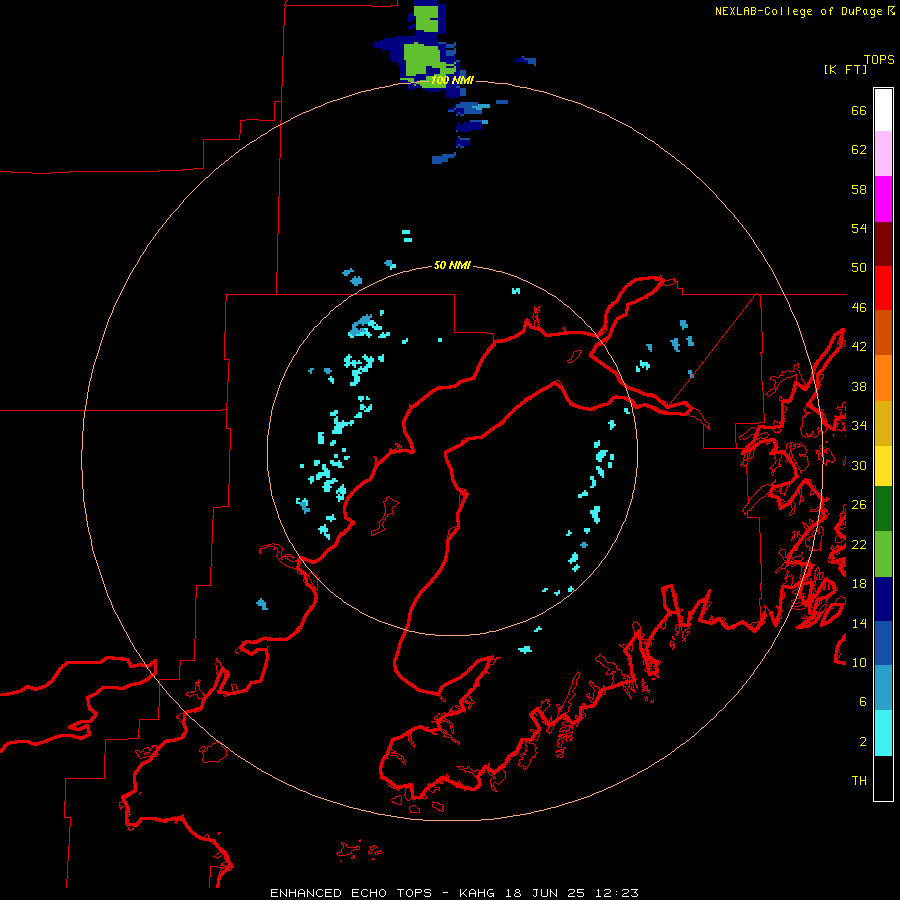Pick the cyan legend swatch
This screenshot has height=900, width=900.
point(883,733)
